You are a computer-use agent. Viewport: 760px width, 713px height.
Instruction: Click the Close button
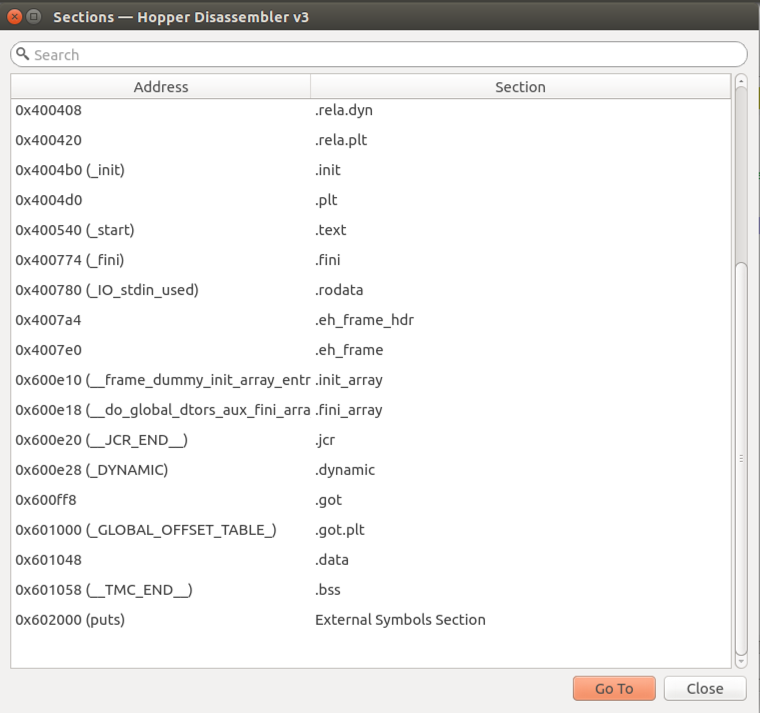[x=705, y=688]
